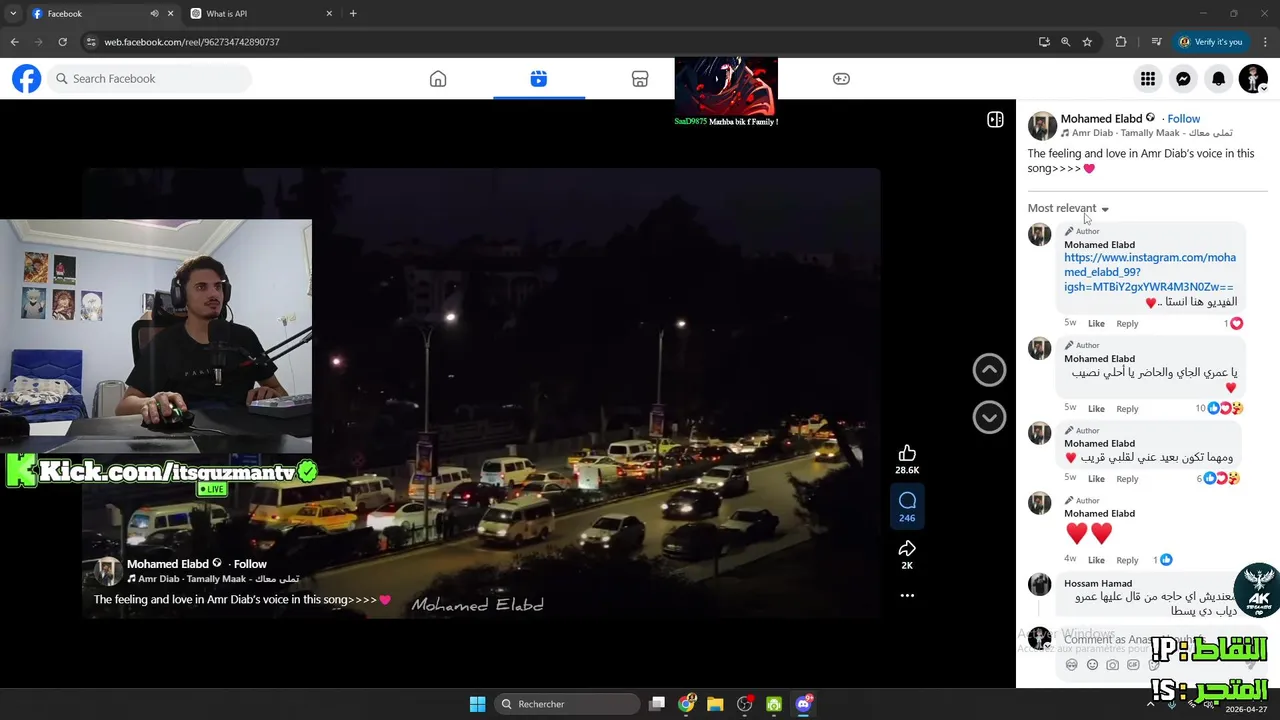Go to the previous reel arrow
The width and height of the screenshot is (1280, 720).
coord(989,370)
